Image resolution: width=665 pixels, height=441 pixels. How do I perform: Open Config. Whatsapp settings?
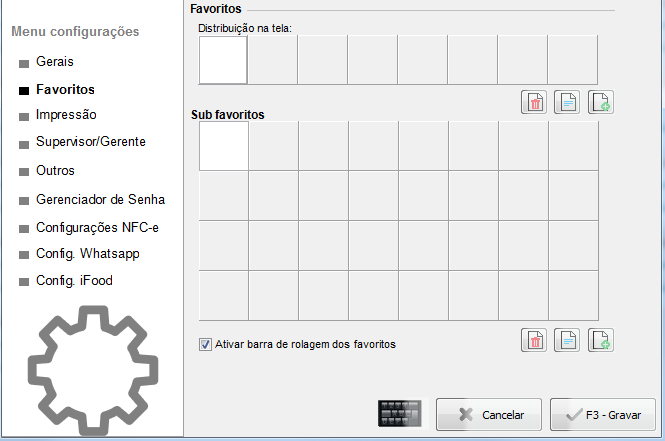click(88, 254)
